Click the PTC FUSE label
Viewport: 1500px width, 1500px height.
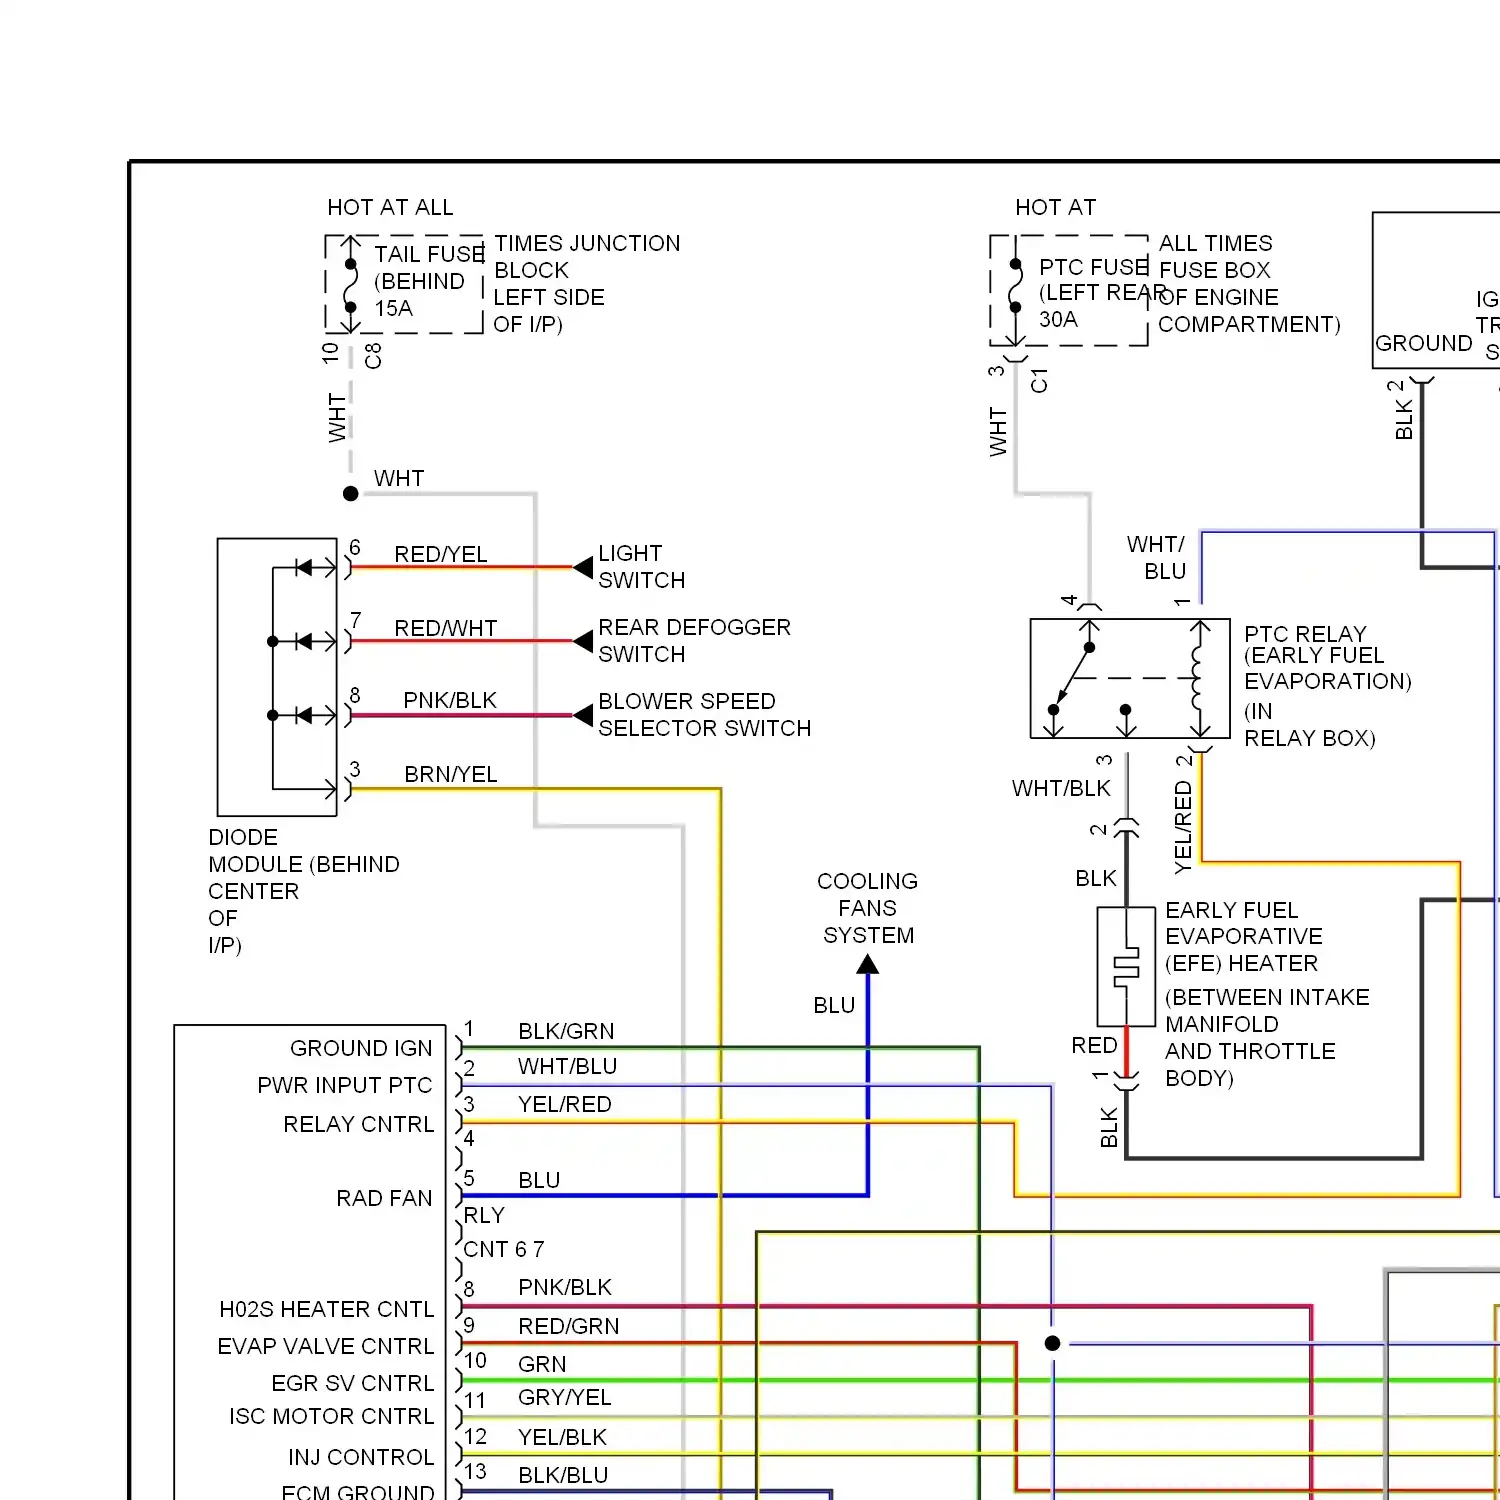[x=1094, y=267]
